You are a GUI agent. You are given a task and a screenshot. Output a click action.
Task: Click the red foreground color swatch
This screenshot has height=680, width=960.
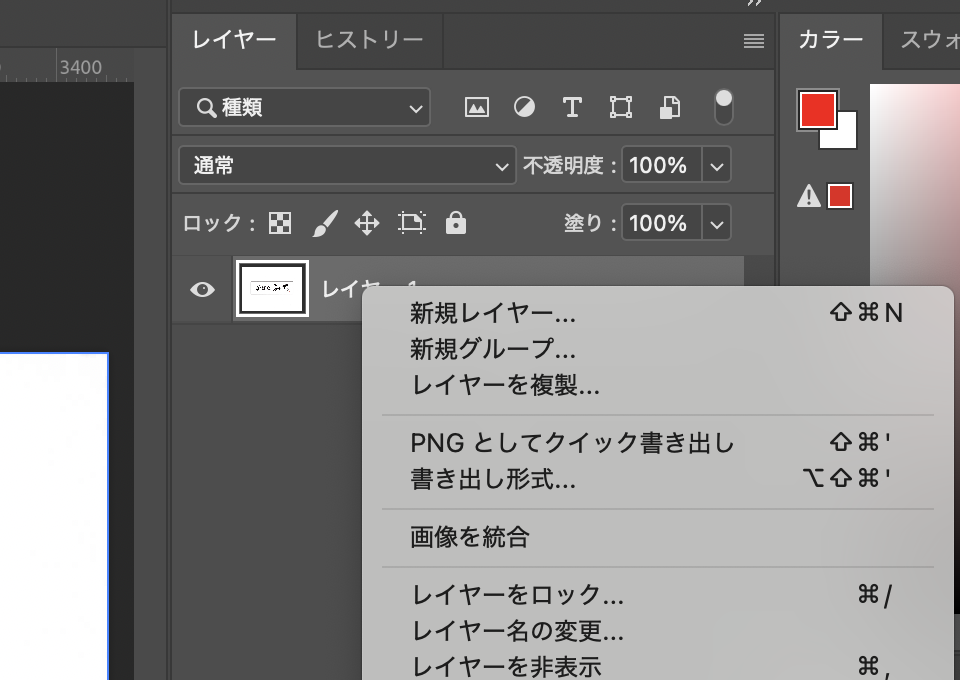point(817,109)
